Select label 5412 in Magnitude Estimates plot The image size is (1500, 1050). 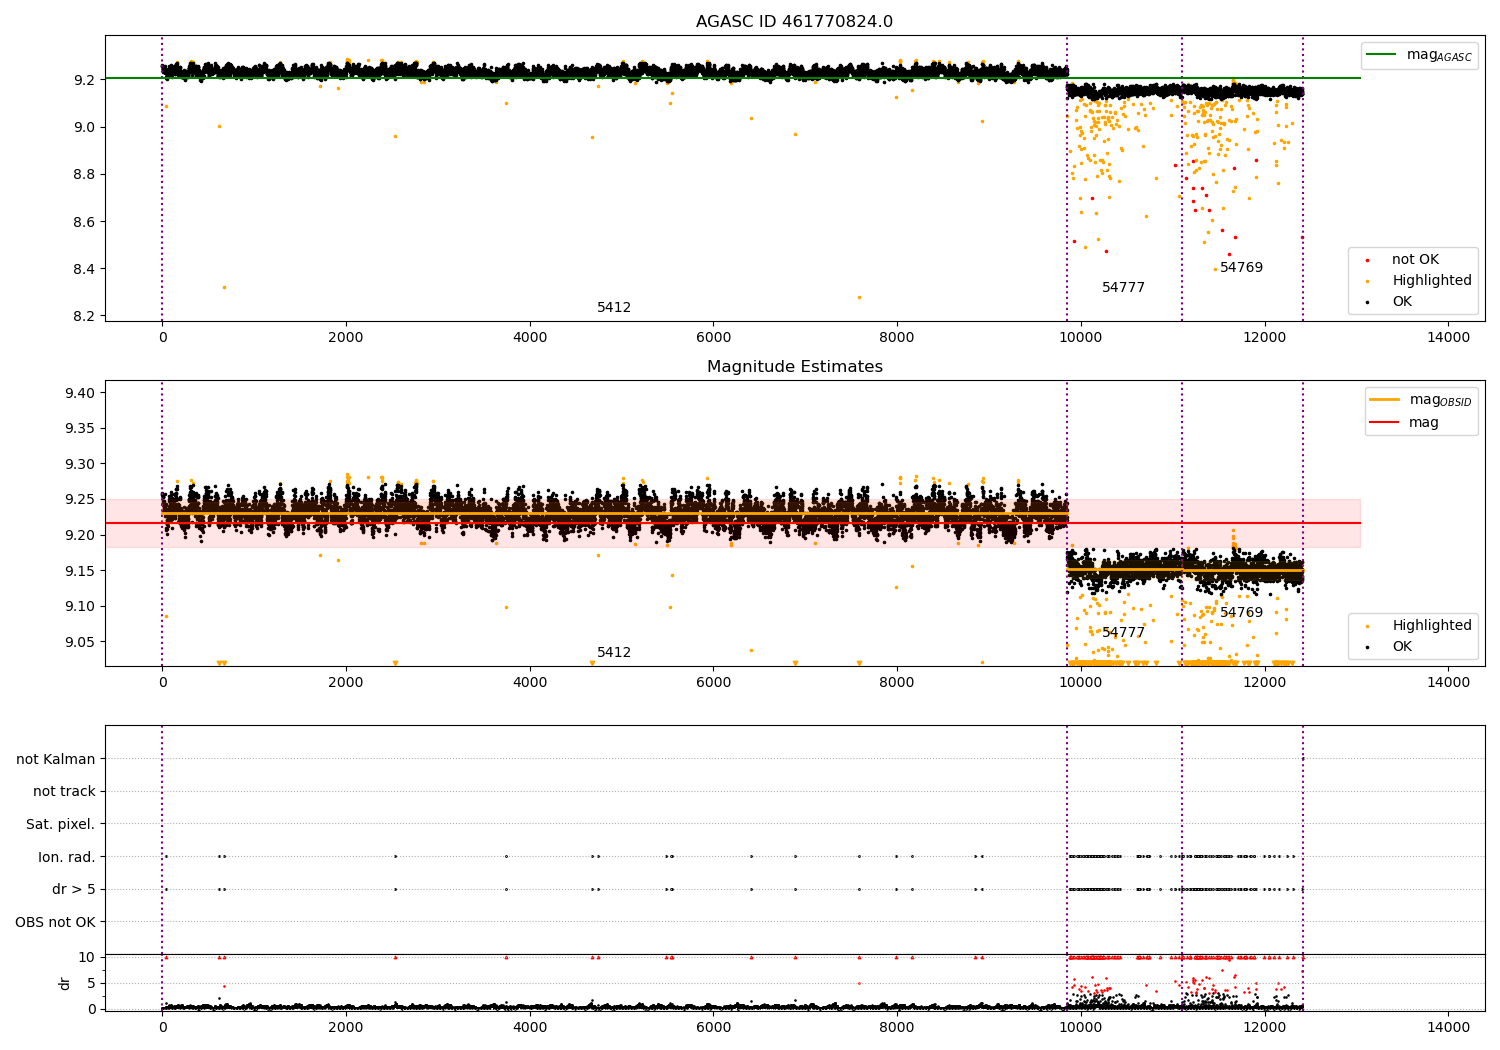[x=614, y=653]
